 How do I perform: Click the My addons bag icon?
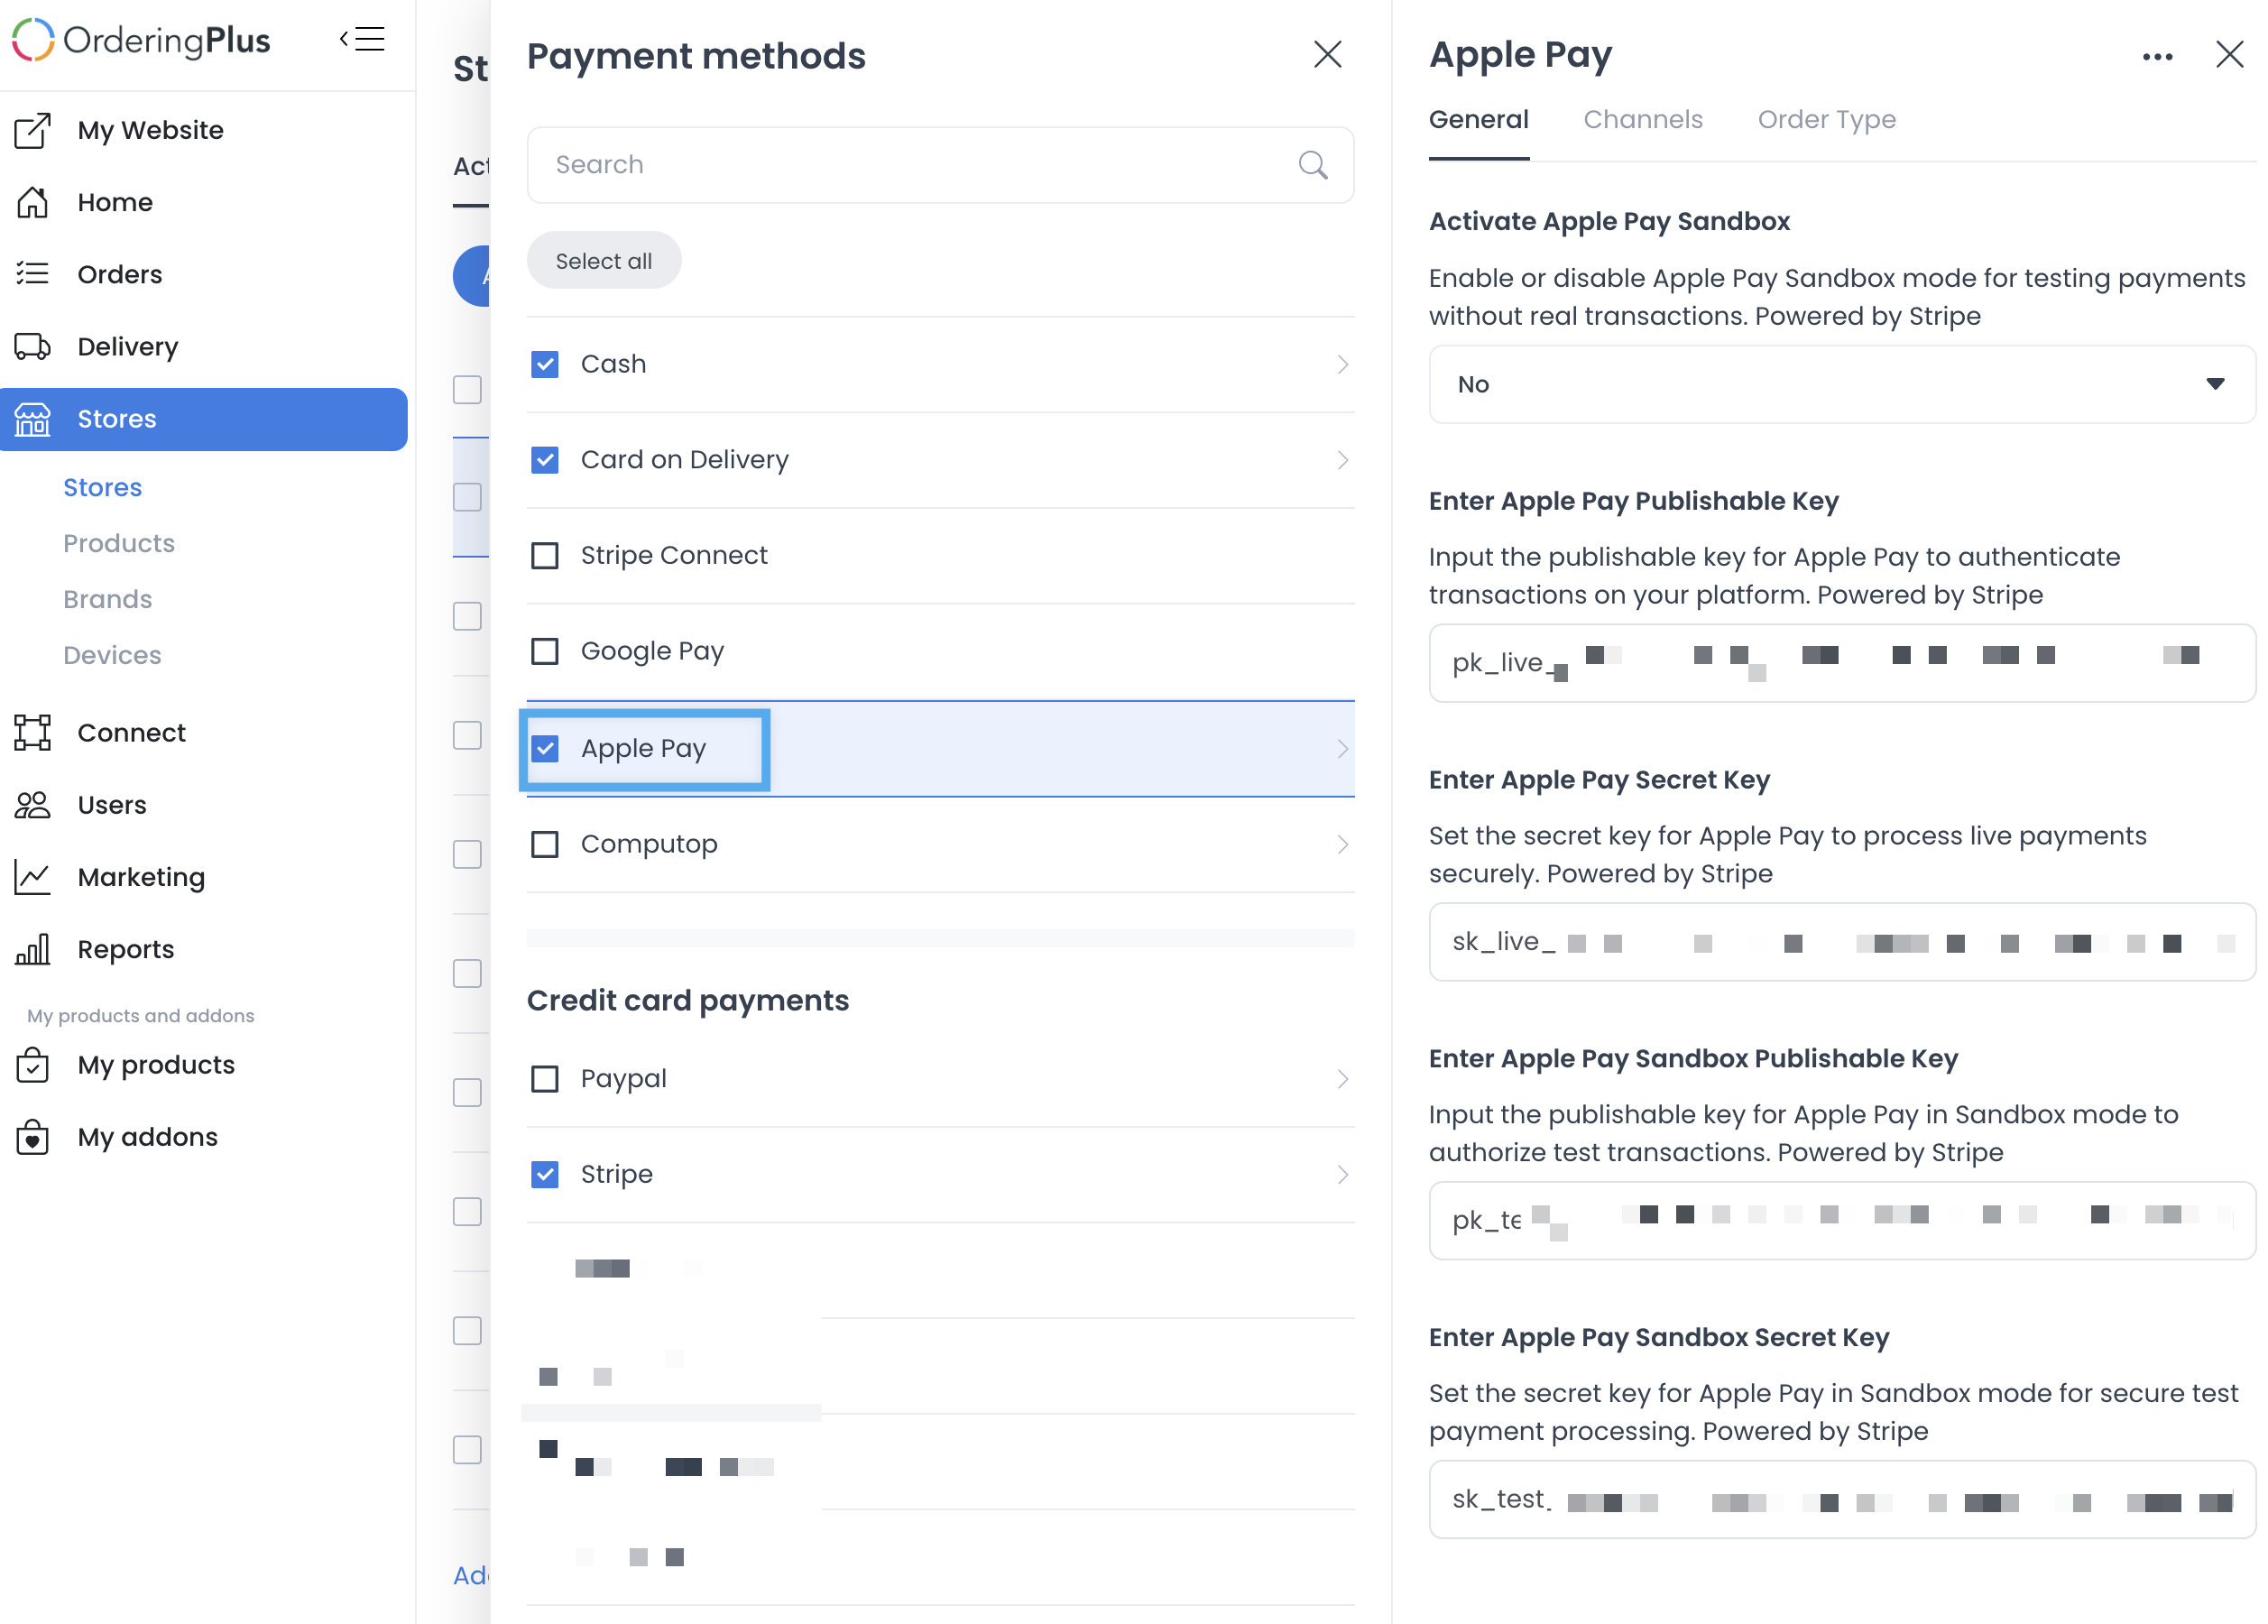[33, 1137]
